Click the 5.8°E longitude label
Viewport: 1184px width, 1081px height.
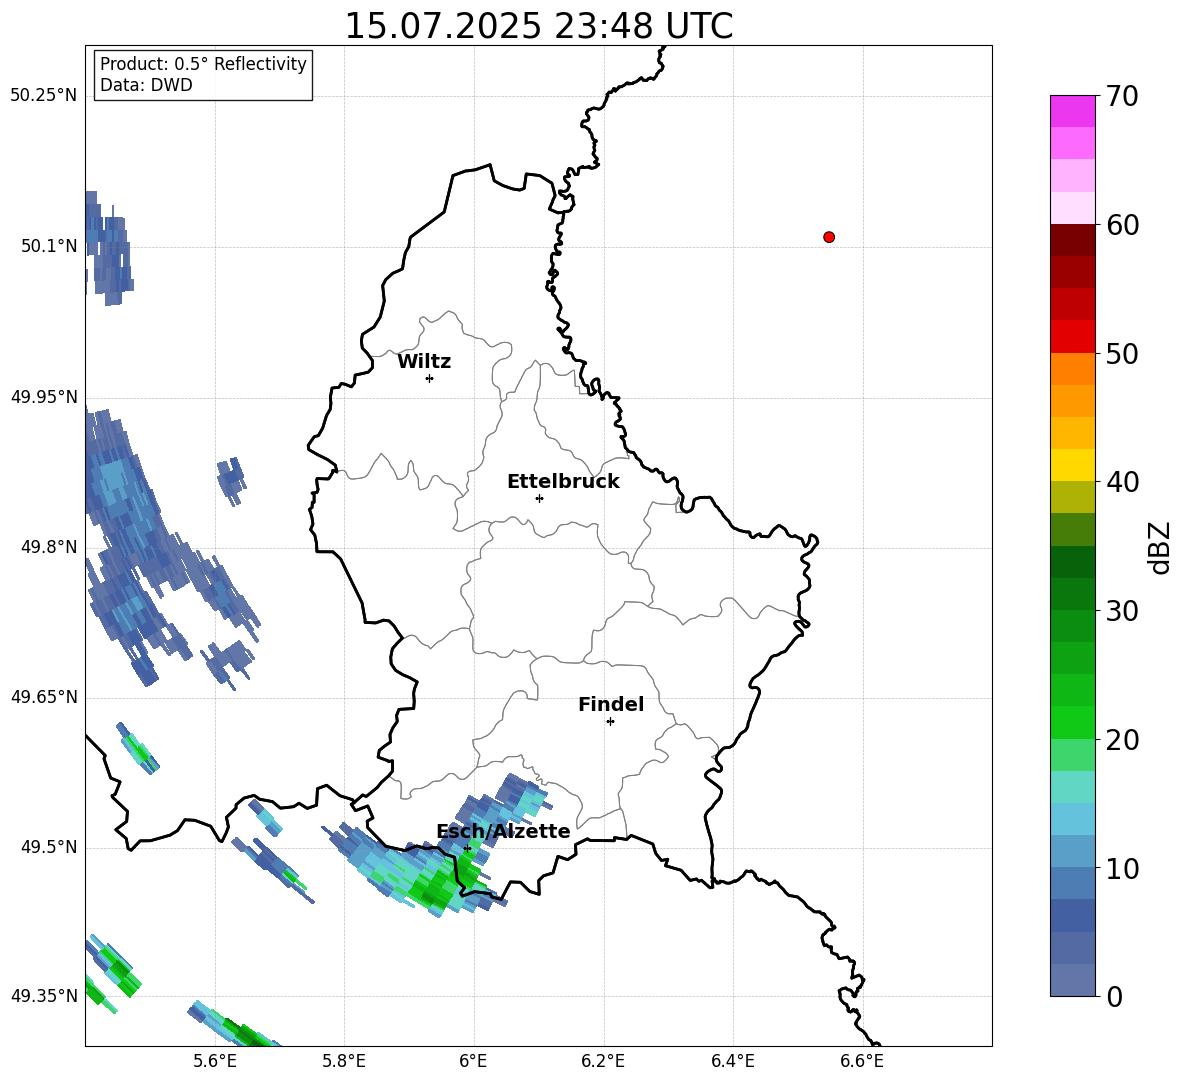tap(344, 1061)
